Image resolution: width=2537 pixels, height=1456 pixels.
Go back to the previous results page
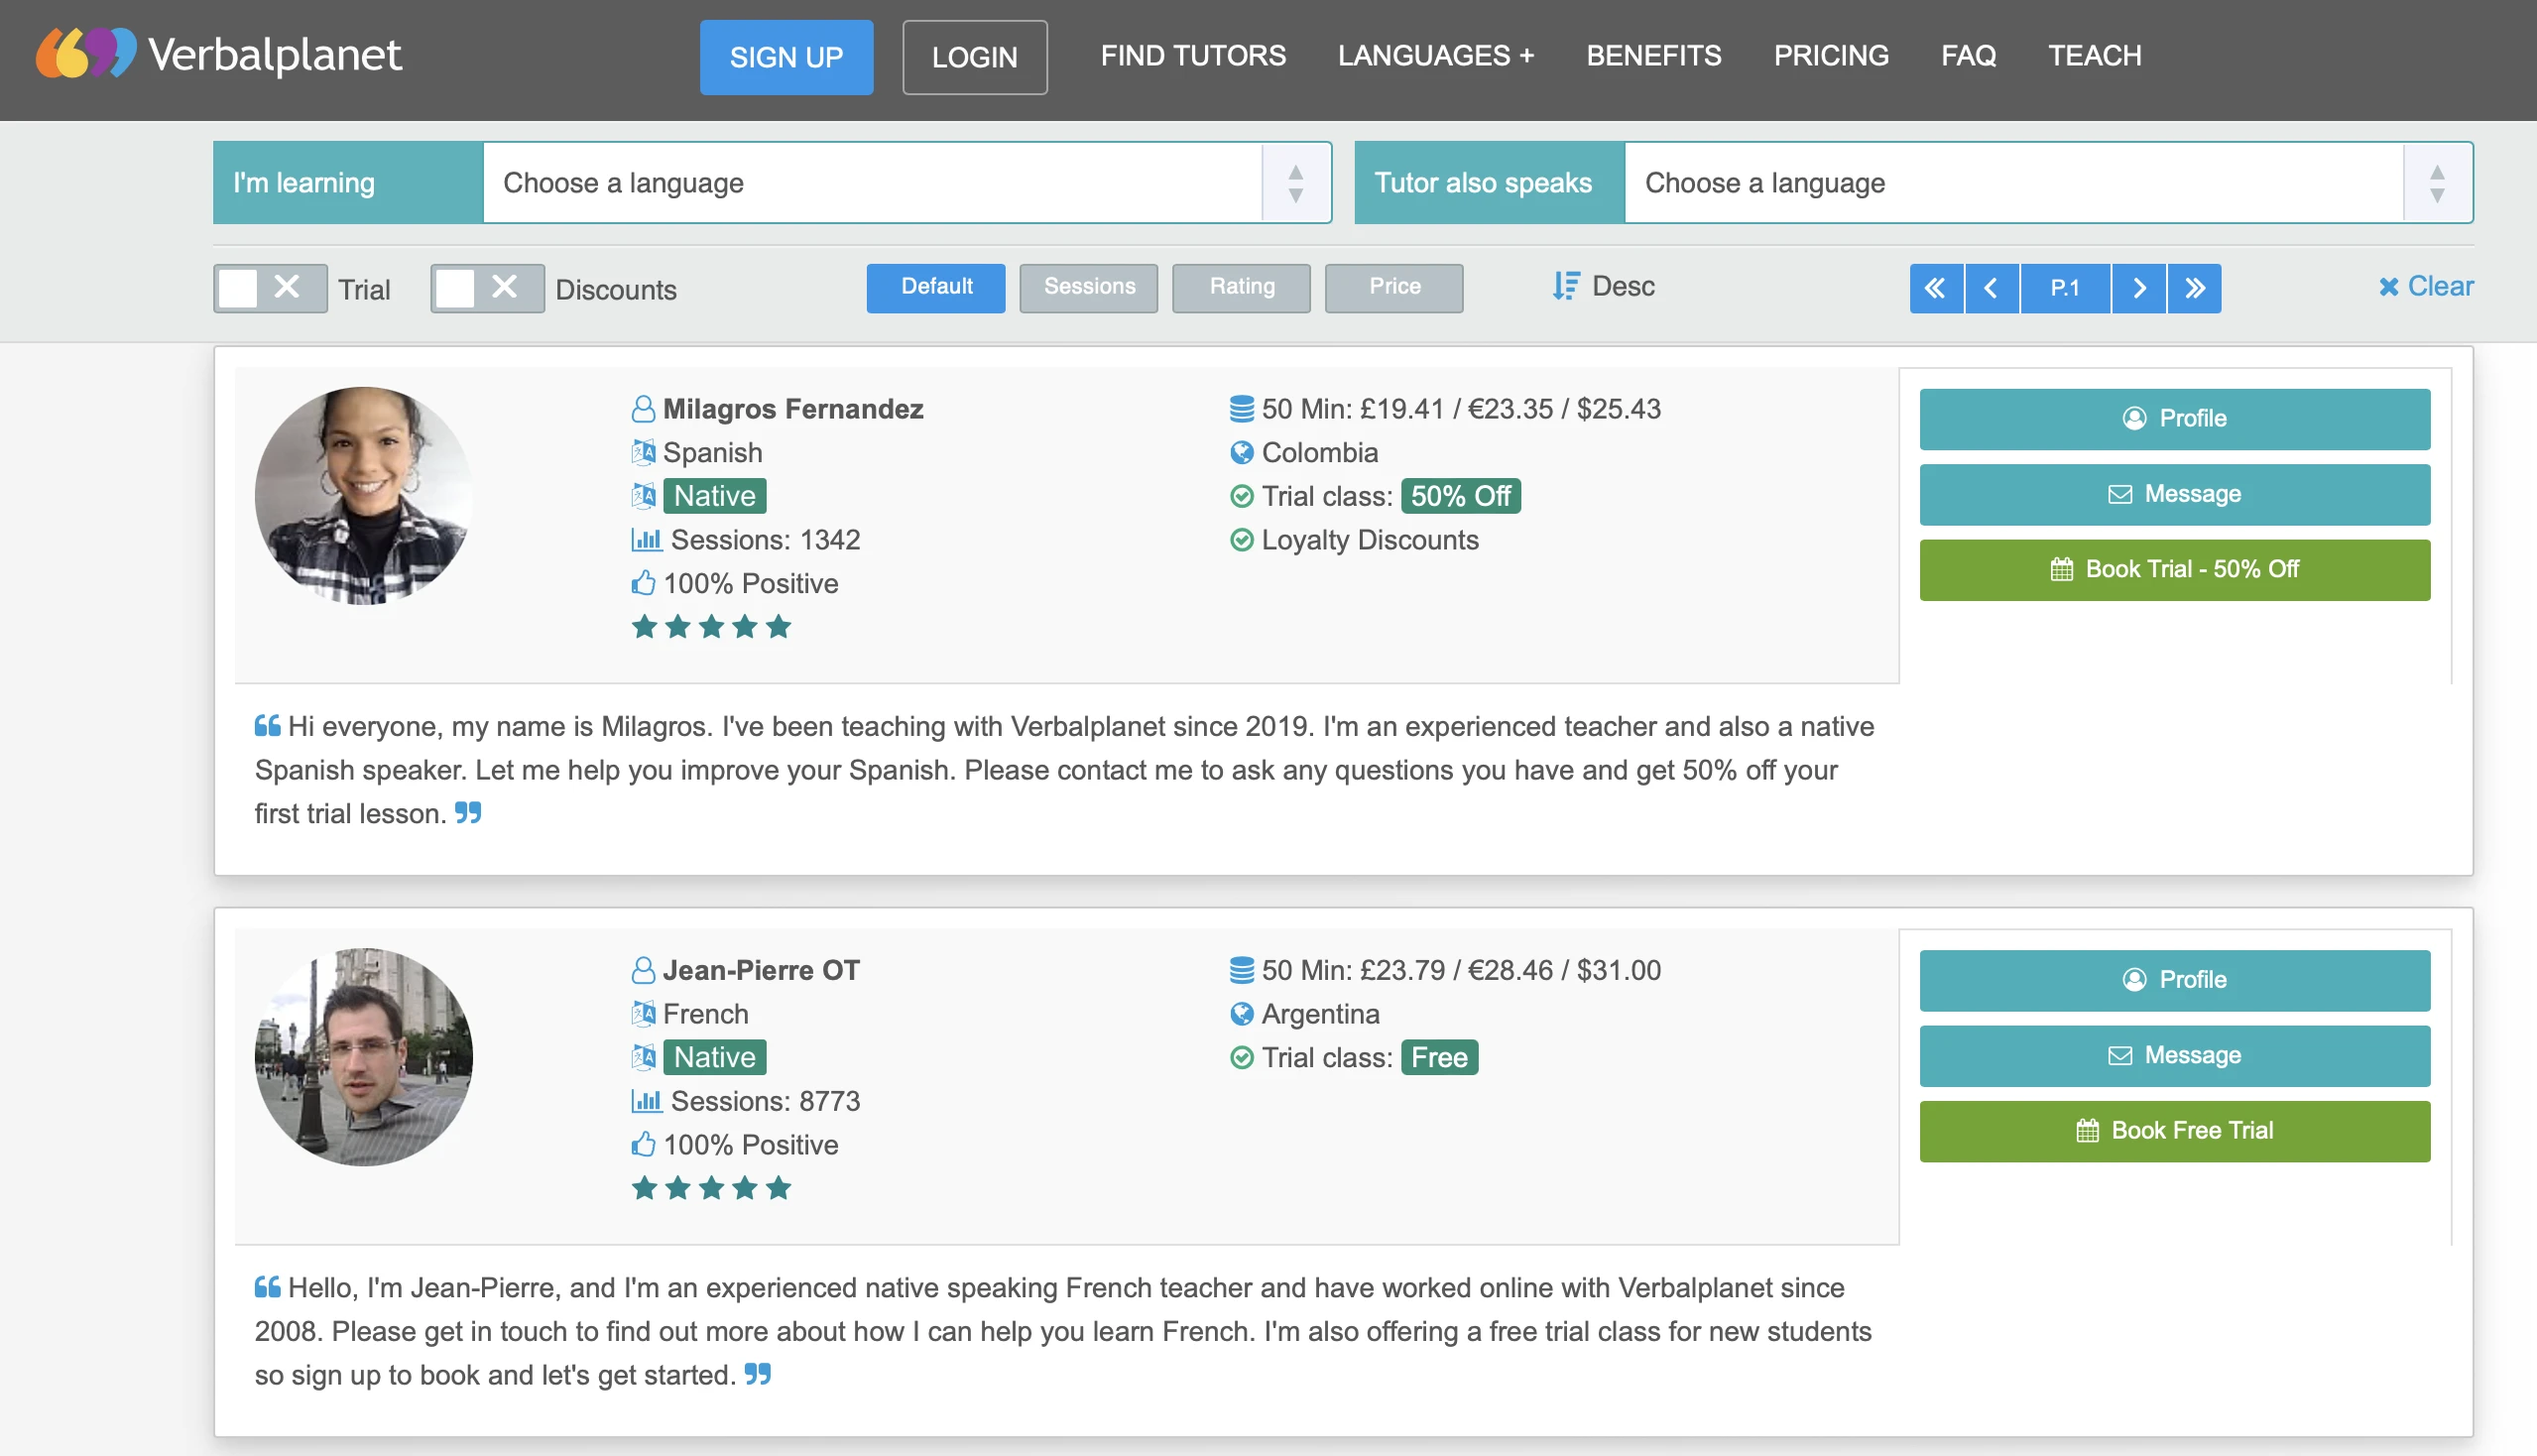1992,288
